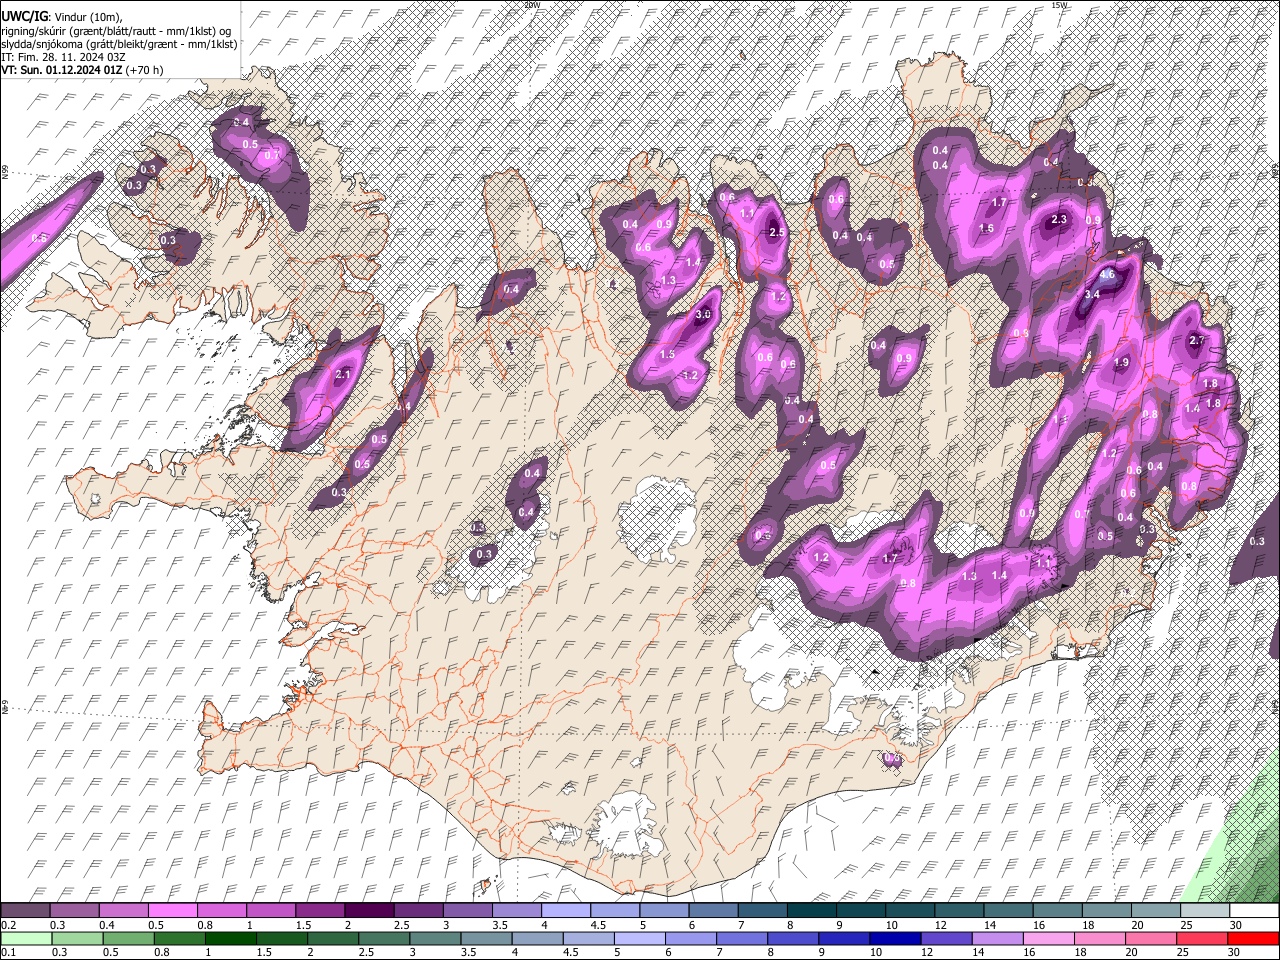1280x960 pixels.
Task: Click the bright pink 0.5–0.8 snow scale swatch
Action: pyautogui.click(x=172, y=910)
